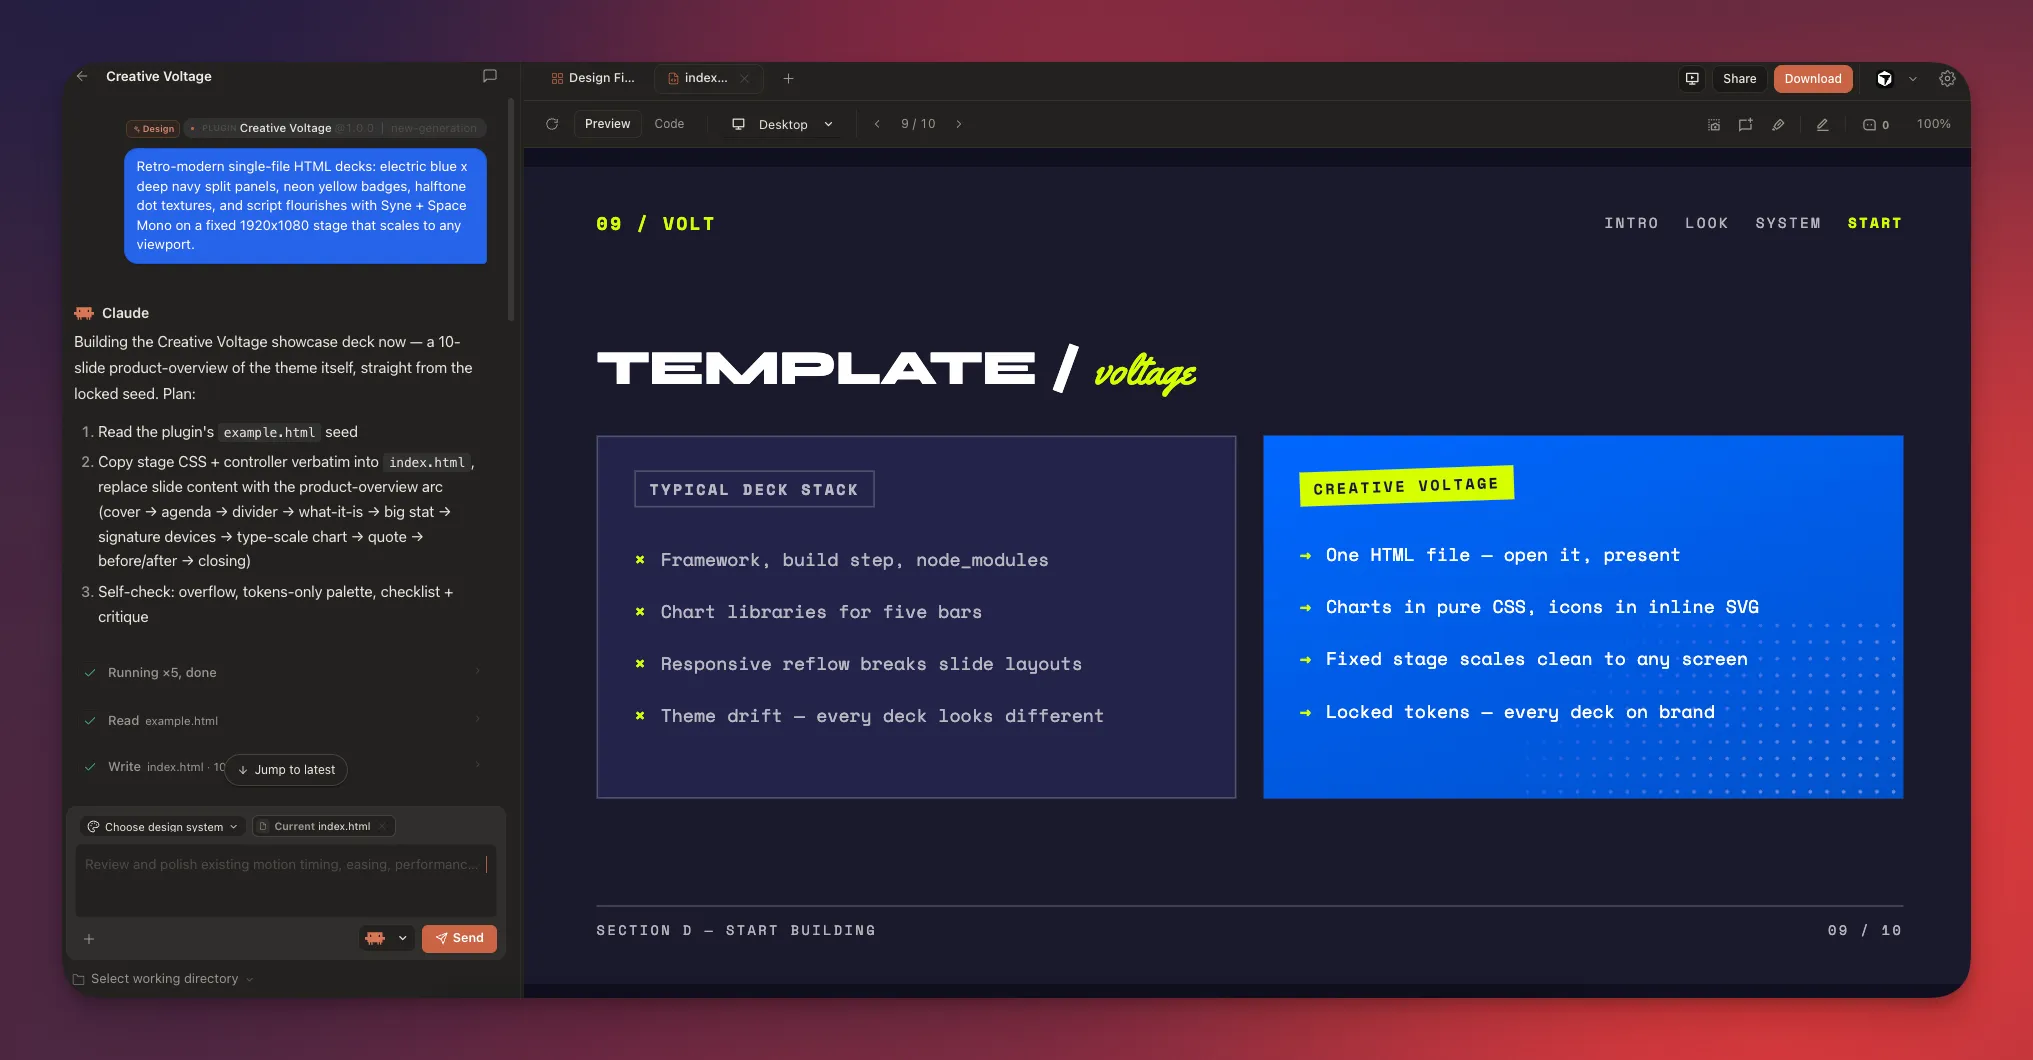
Task: Go to the previous slide
Action: click(x=877, y=124)
